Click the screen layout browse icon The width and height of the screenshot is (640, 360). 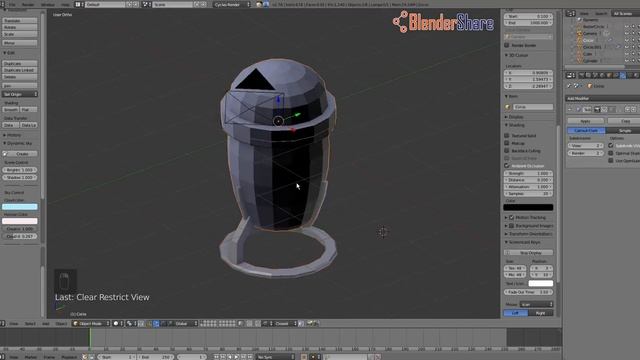[79, 4]
